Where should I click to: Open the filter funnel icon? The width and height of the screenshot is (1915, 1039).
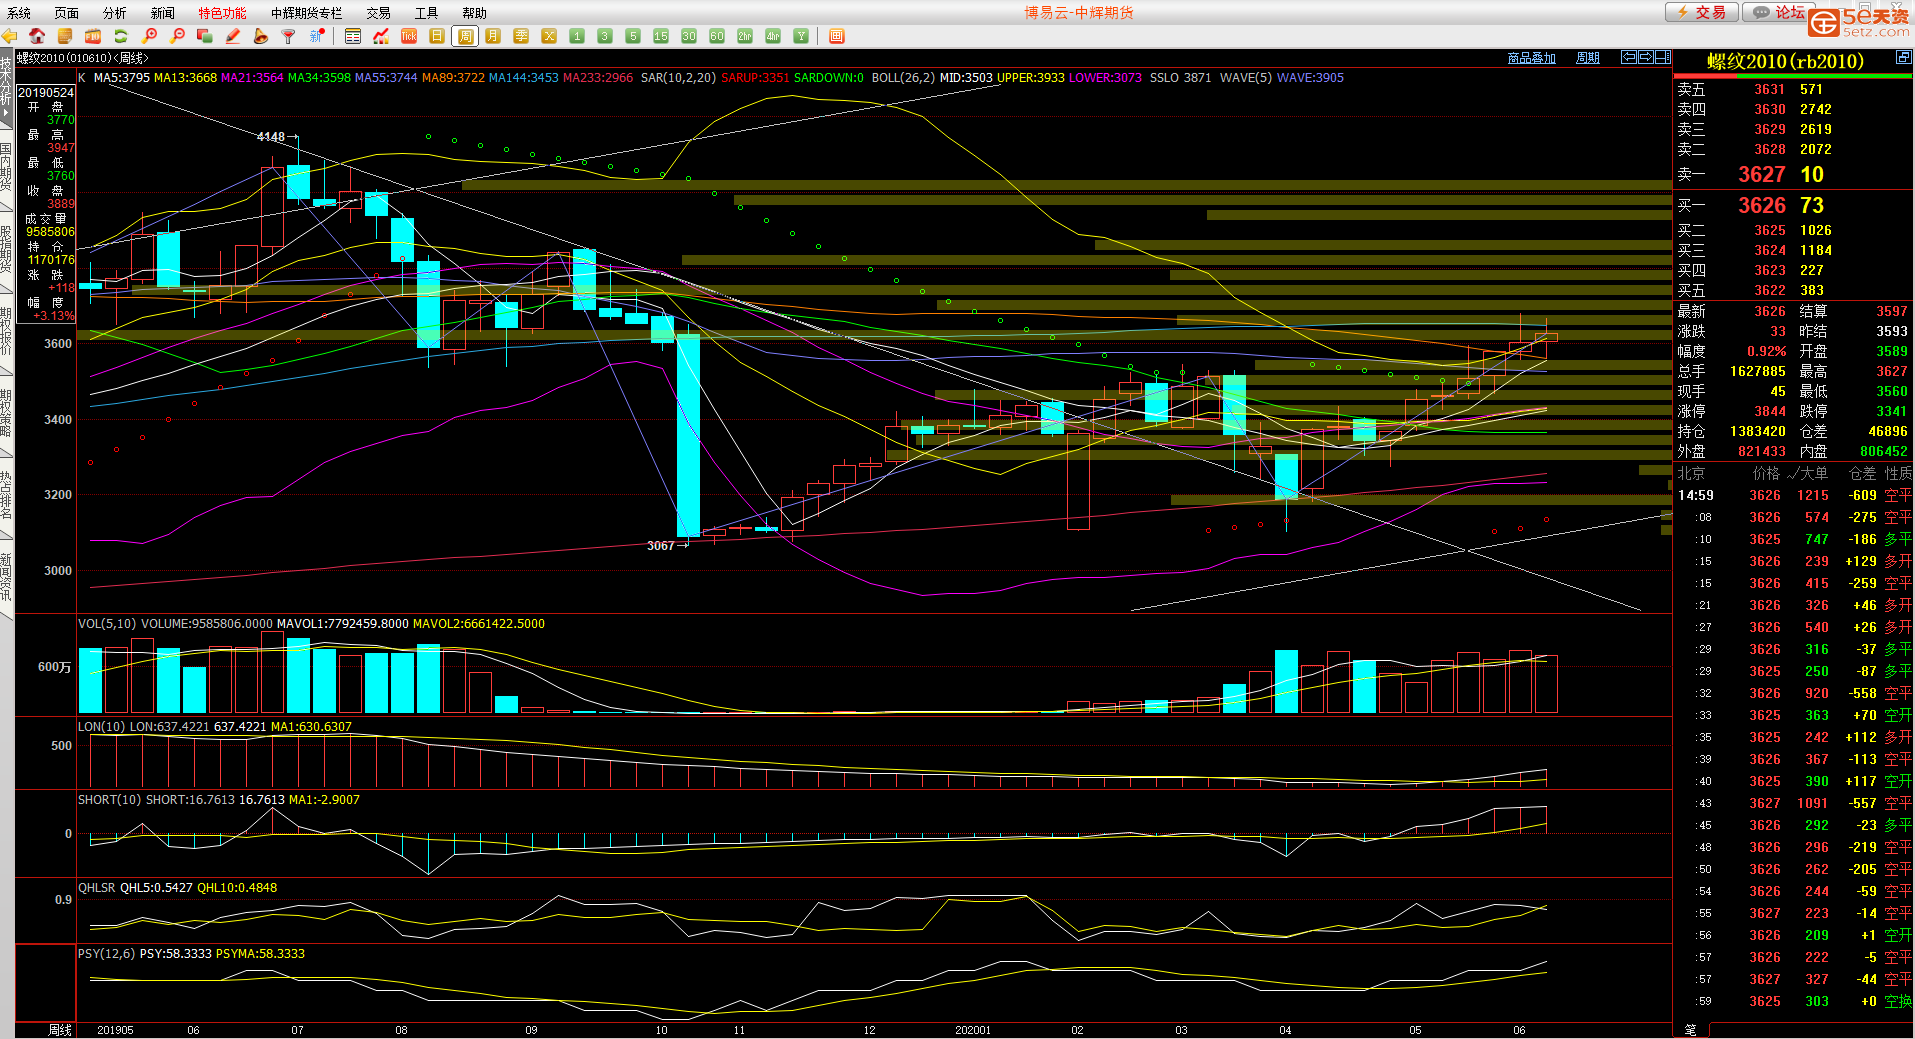pos(289,36)
